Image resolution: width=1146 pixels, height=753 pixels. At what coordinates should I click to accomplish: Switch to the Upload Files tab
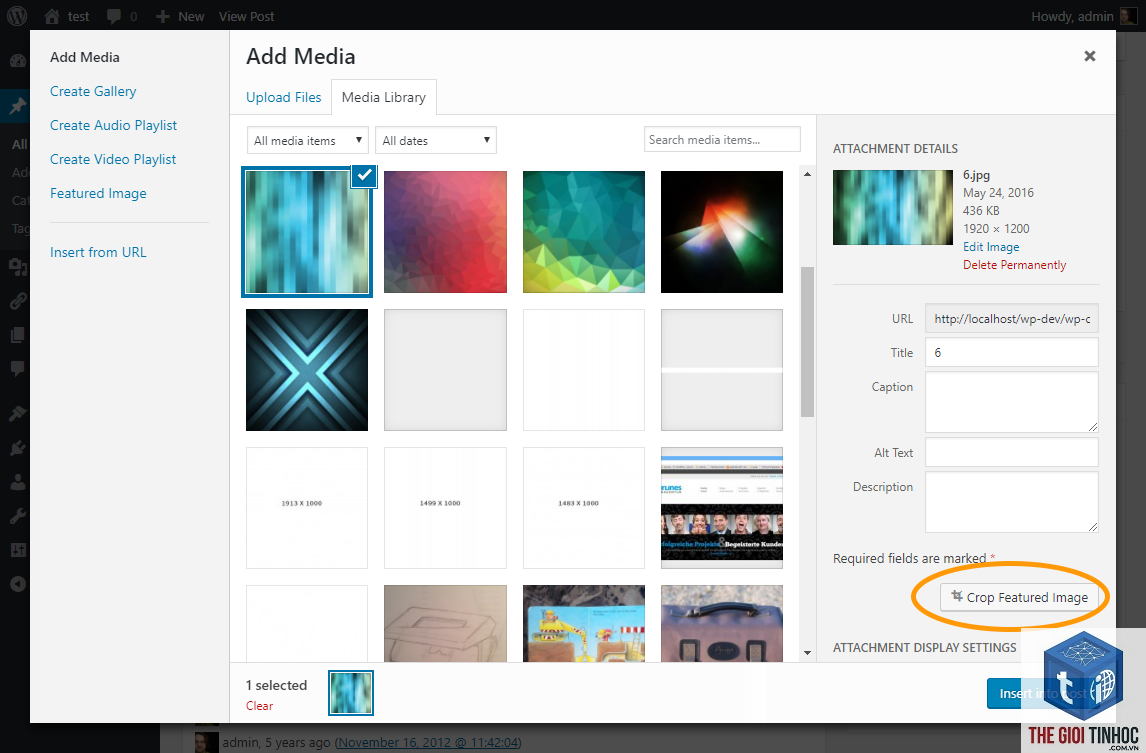tap(284, 97)
